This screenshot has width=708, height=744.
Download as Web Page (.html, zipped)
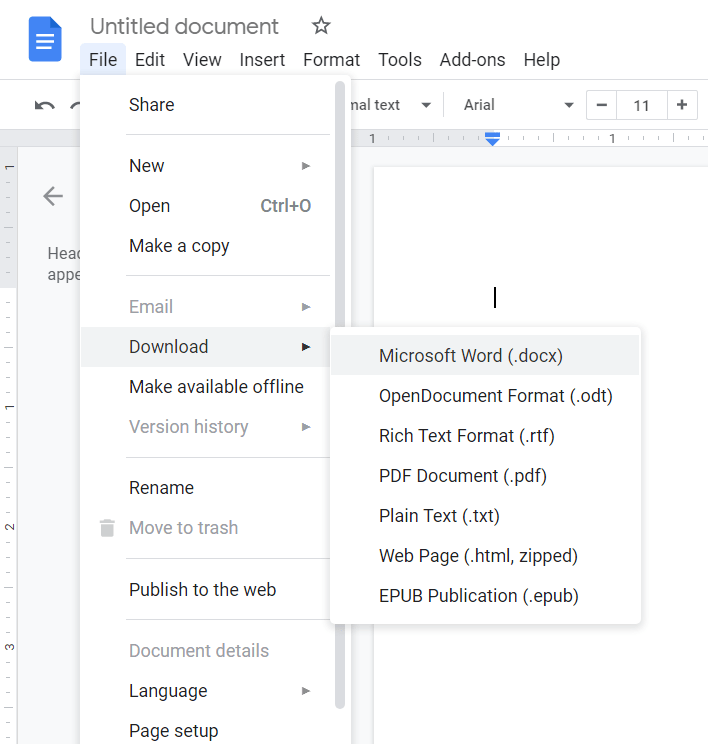[485, 556]
